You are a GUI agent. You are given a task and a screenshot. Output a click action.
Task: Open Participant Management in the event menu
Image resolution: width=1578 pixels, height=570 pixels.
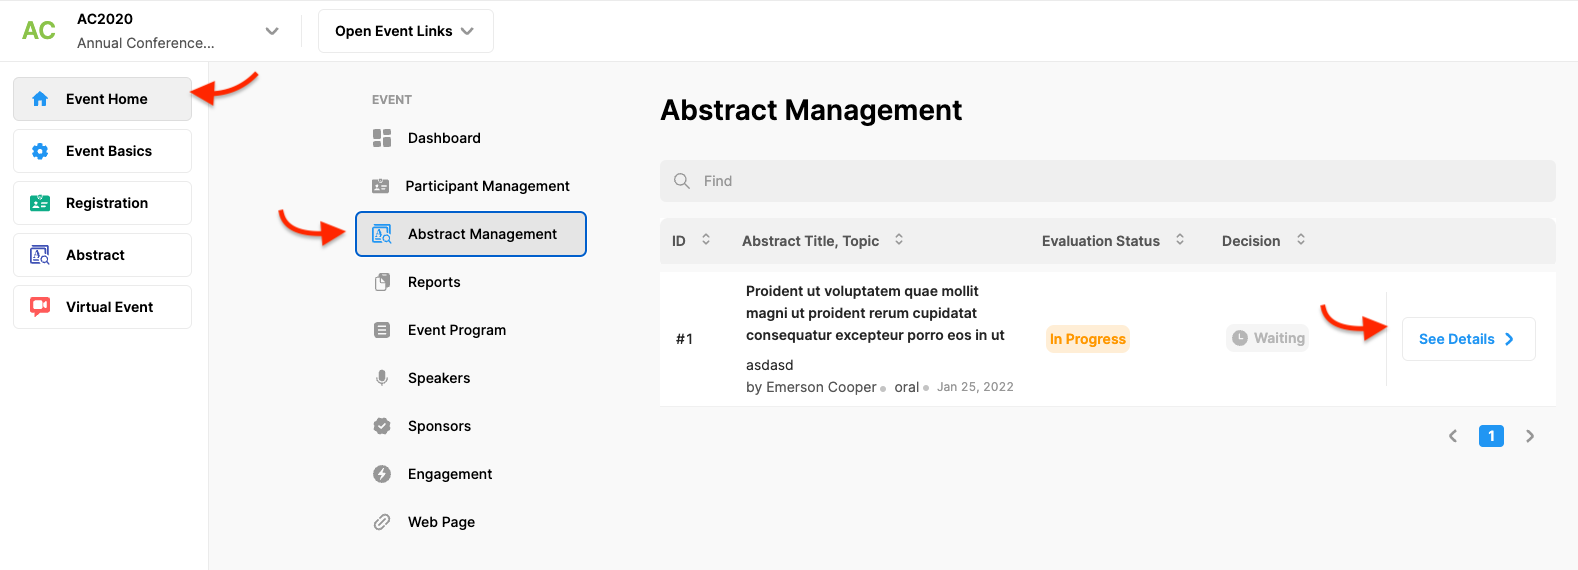[x=487, y=186]
